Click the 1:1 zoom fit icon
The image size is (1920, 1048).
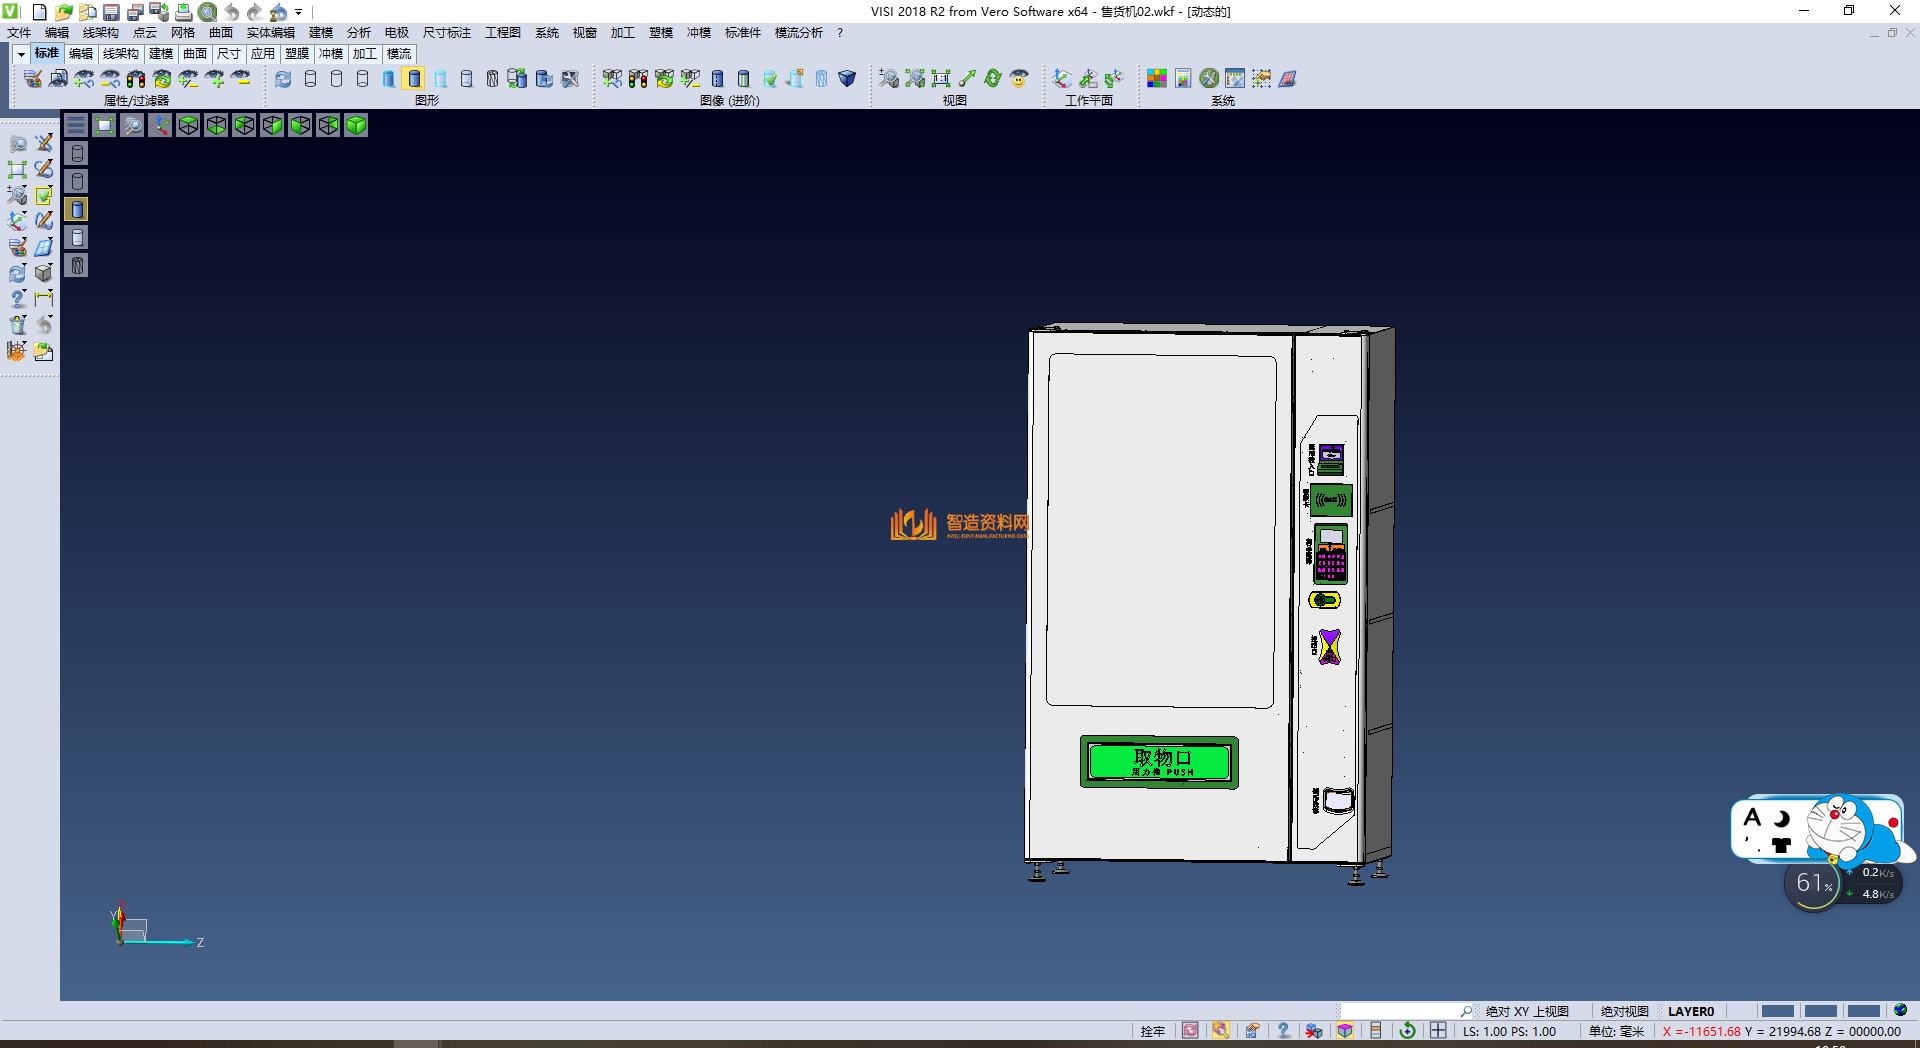[940, 79]
